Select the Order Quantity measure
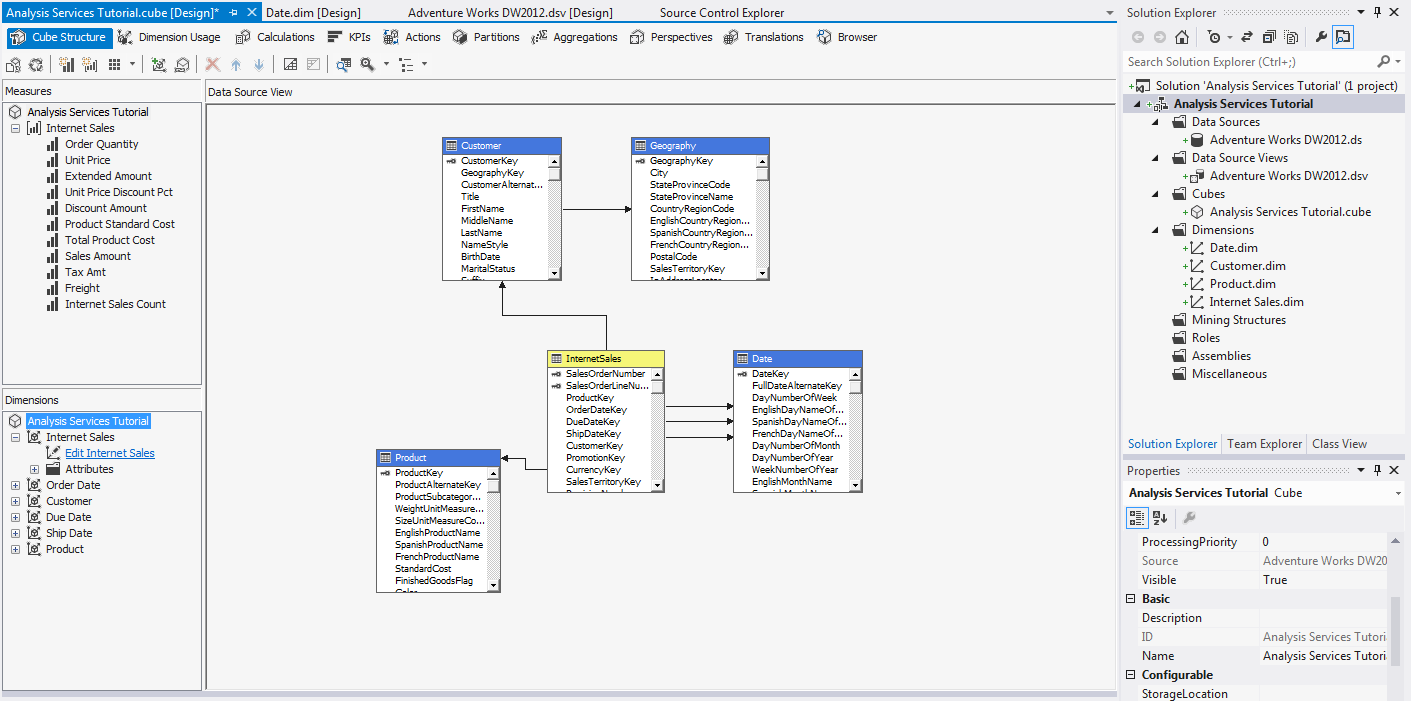This screenshot has width=1411, height=701. [102, 144]
